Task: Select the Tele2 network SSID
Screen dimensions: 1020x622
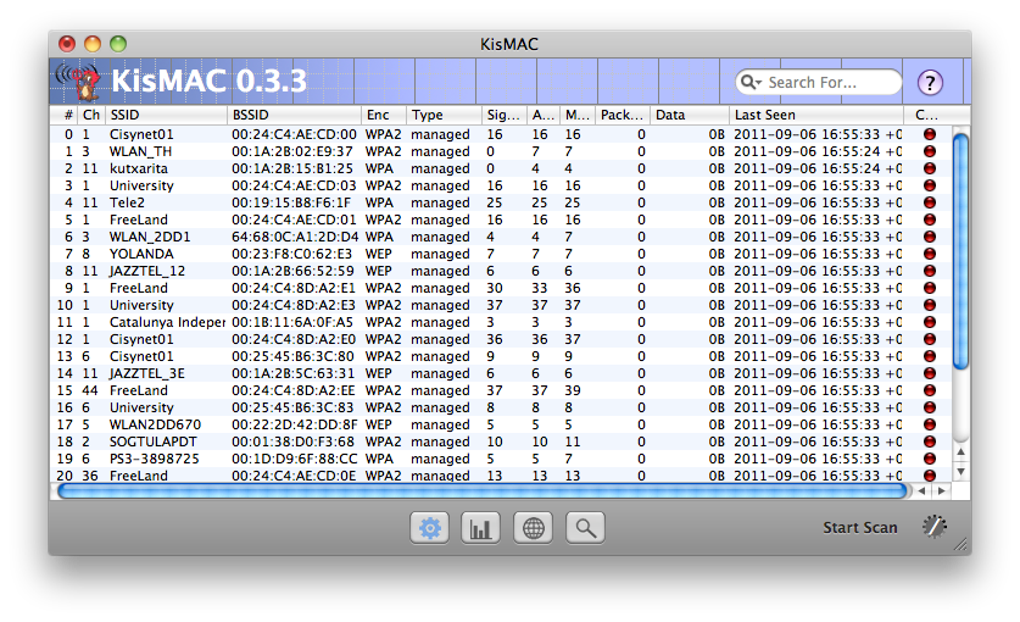Action: [x=127, y=203]
